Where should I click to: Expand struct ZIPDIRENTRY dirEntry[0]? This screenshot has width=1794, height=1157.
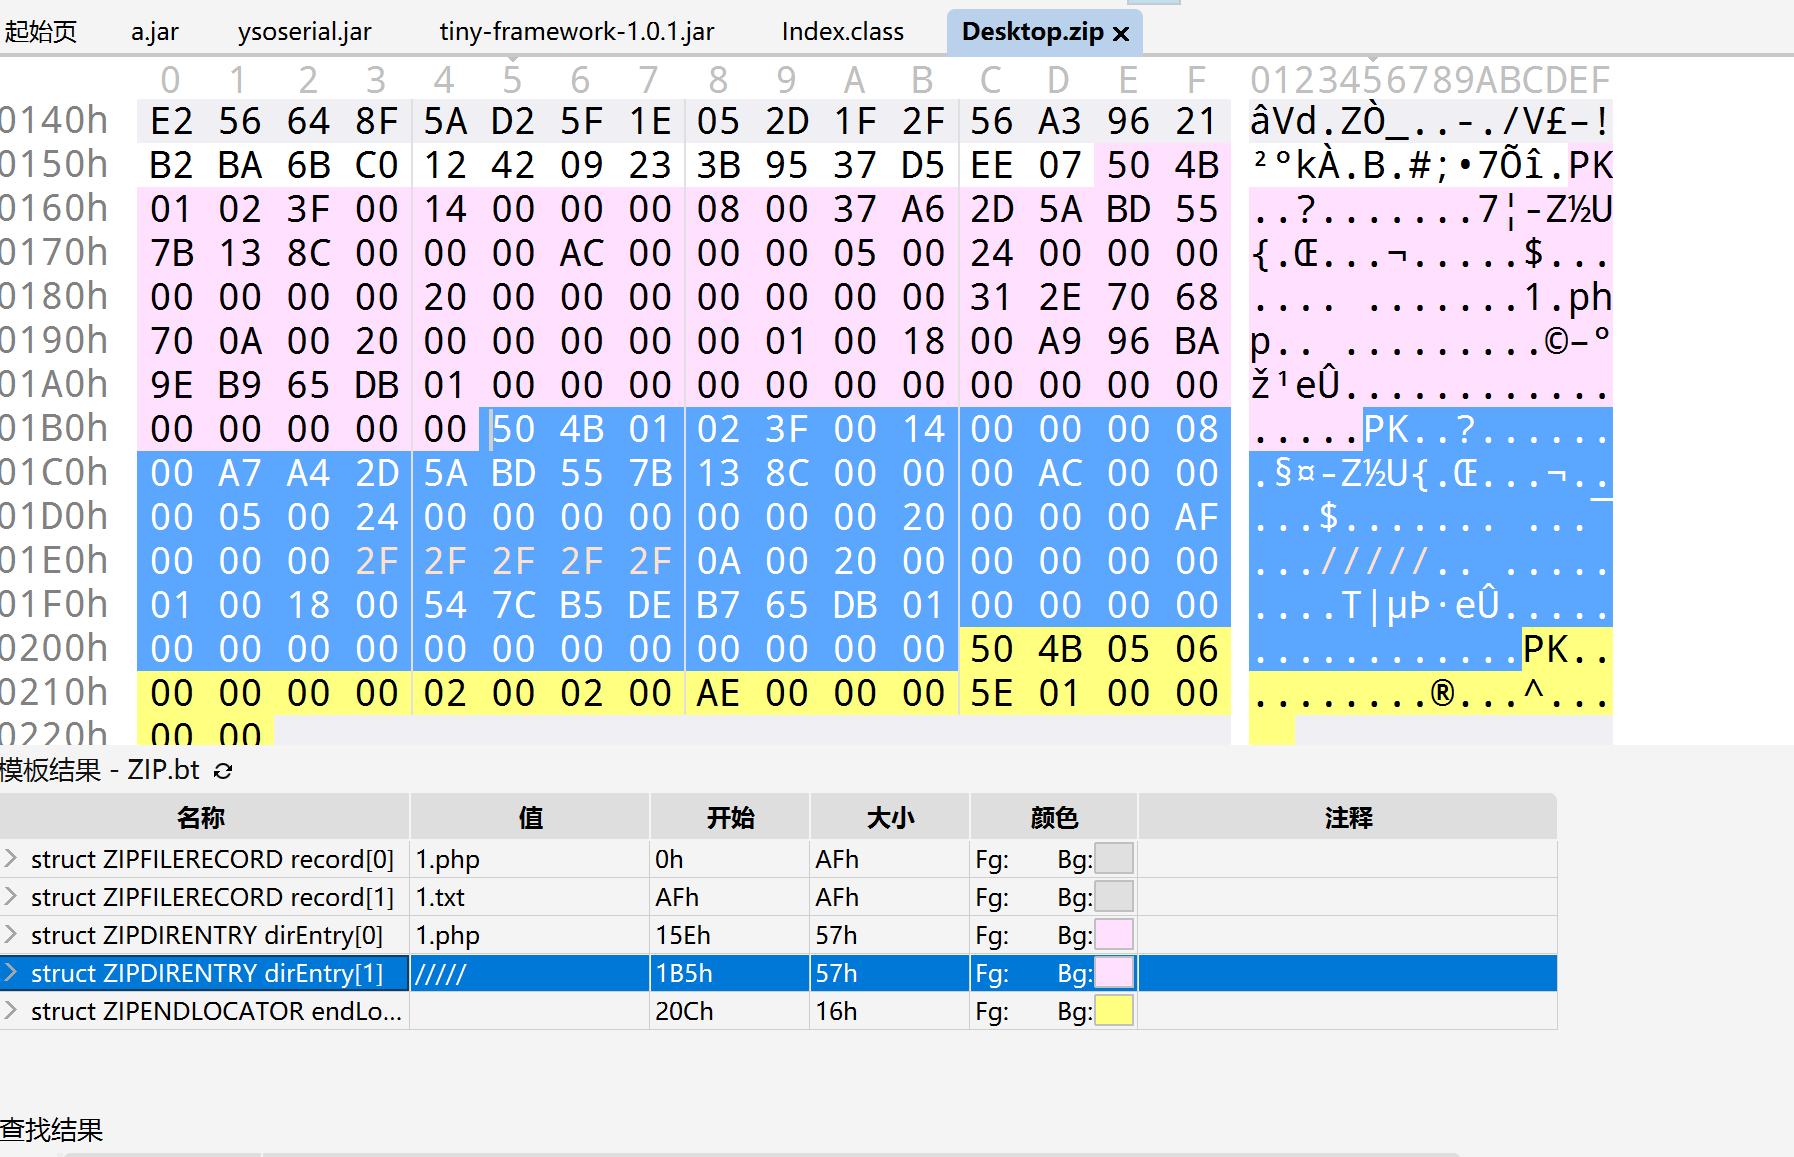(x=11, y=935)
